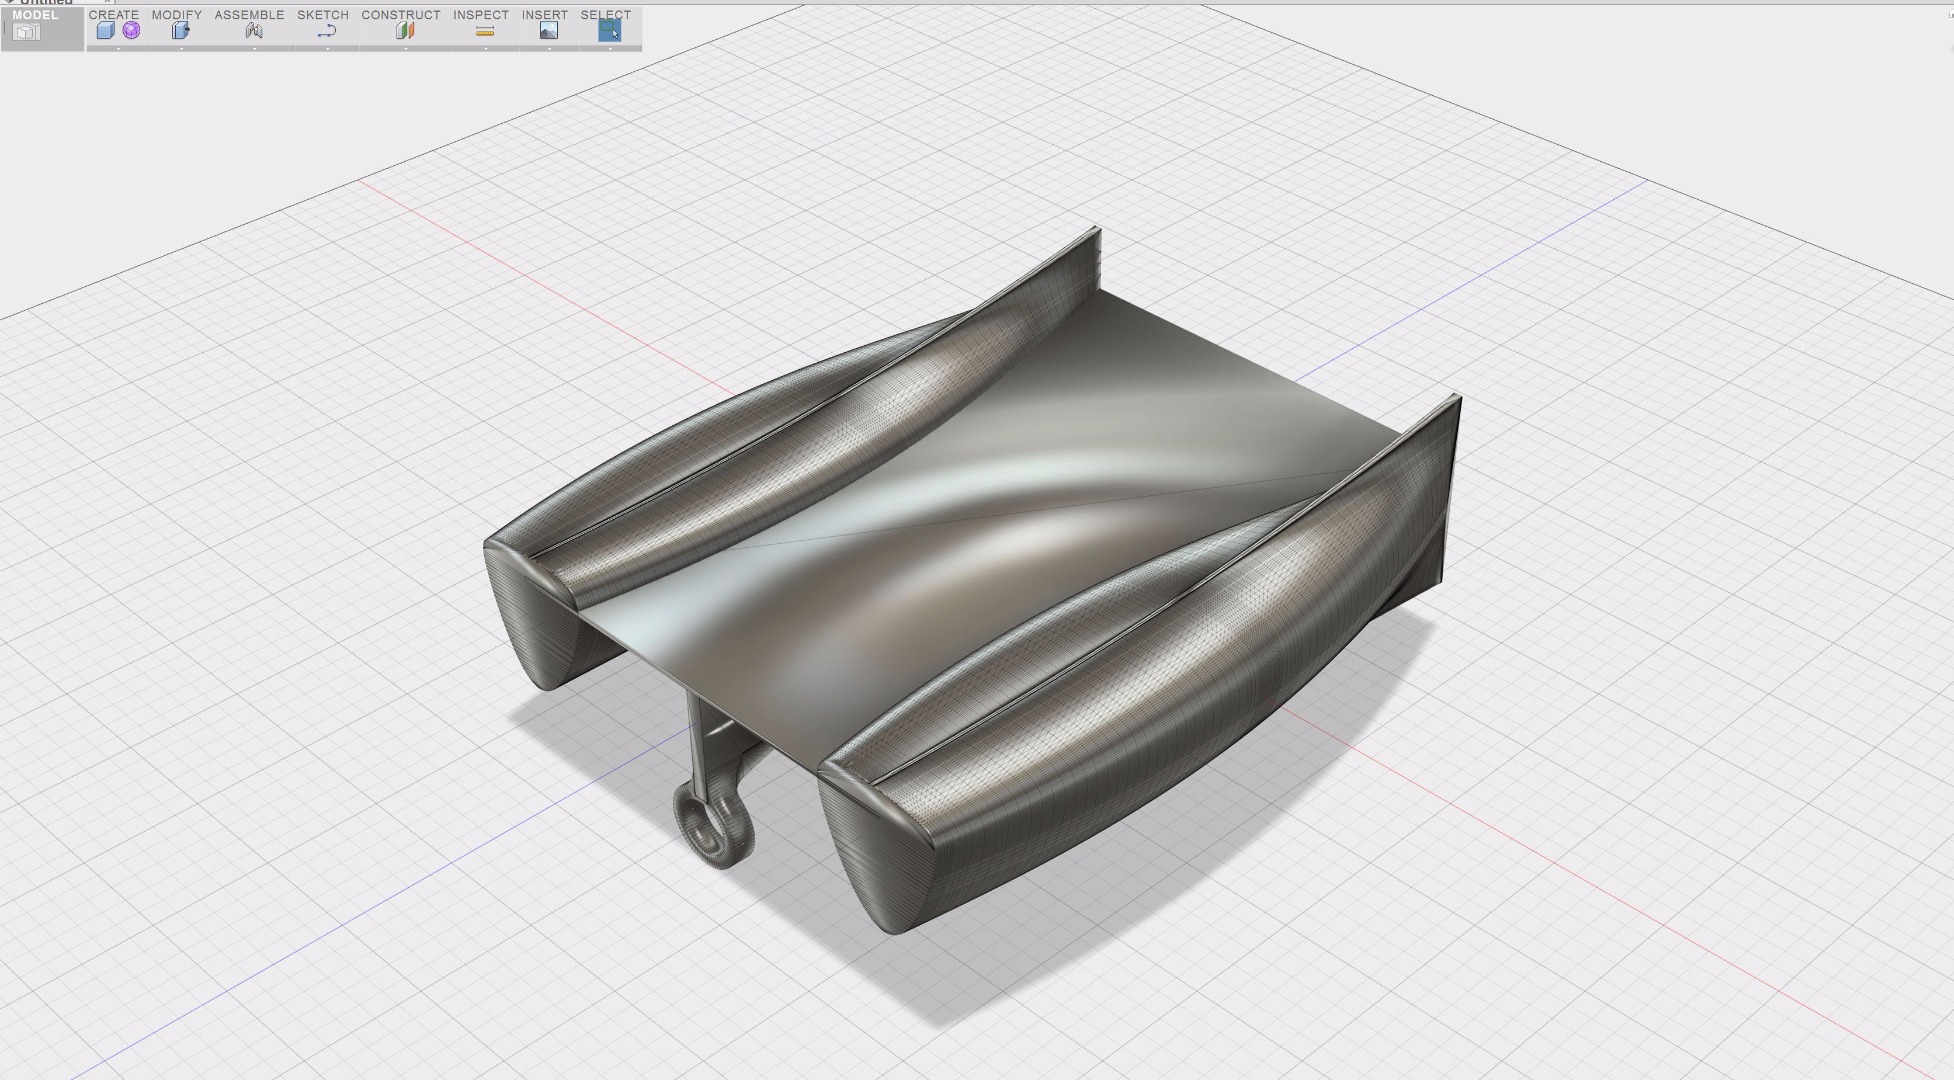Expand the CREATE panel dropdown arrow

tap(118, 48)
